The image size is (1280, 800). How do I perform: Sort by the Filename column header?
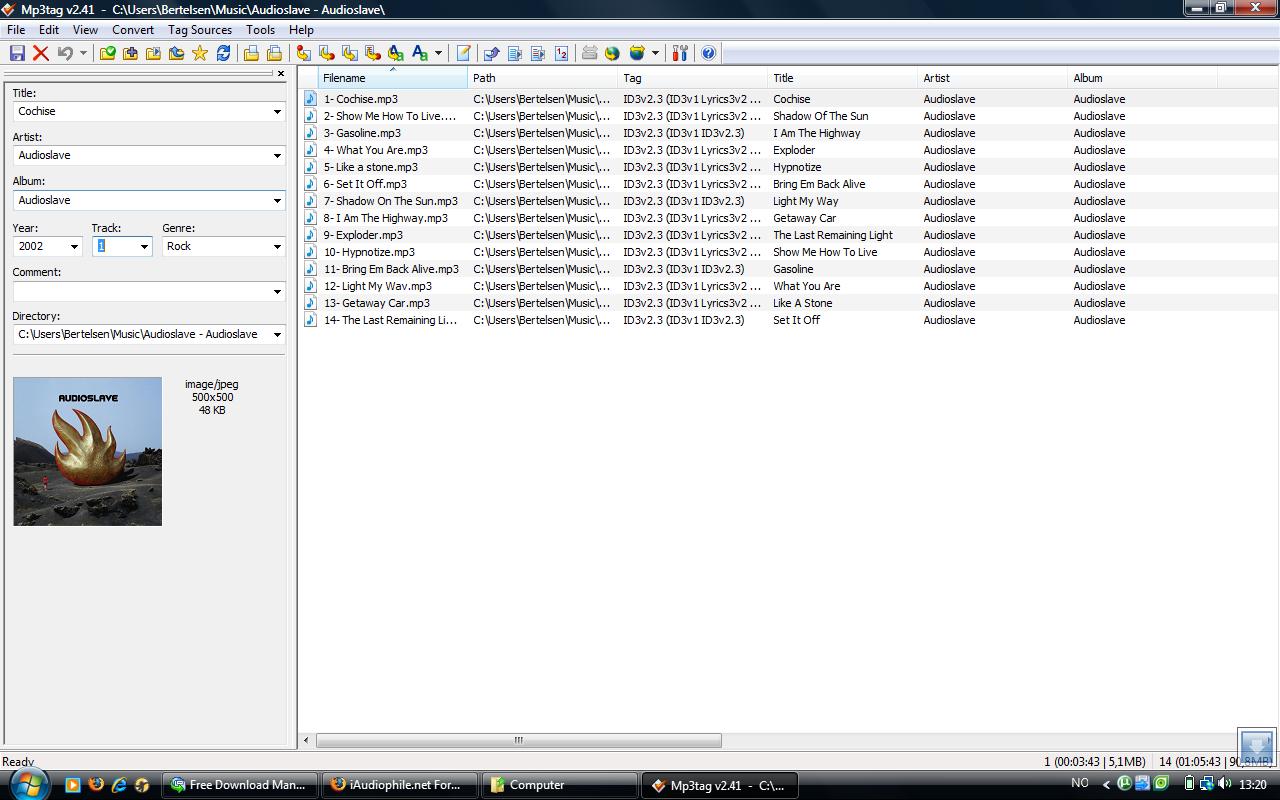(393, 78)
